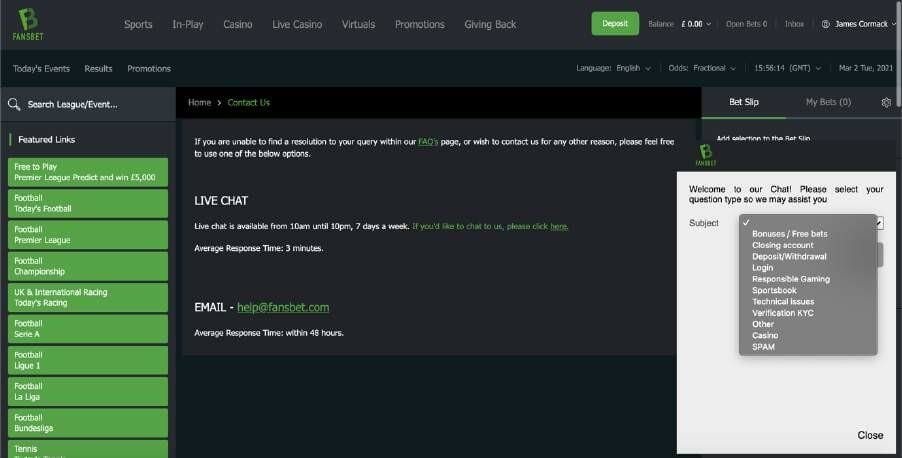
Task: Open Promotions in the secondary bar
Action: point(149,68)
